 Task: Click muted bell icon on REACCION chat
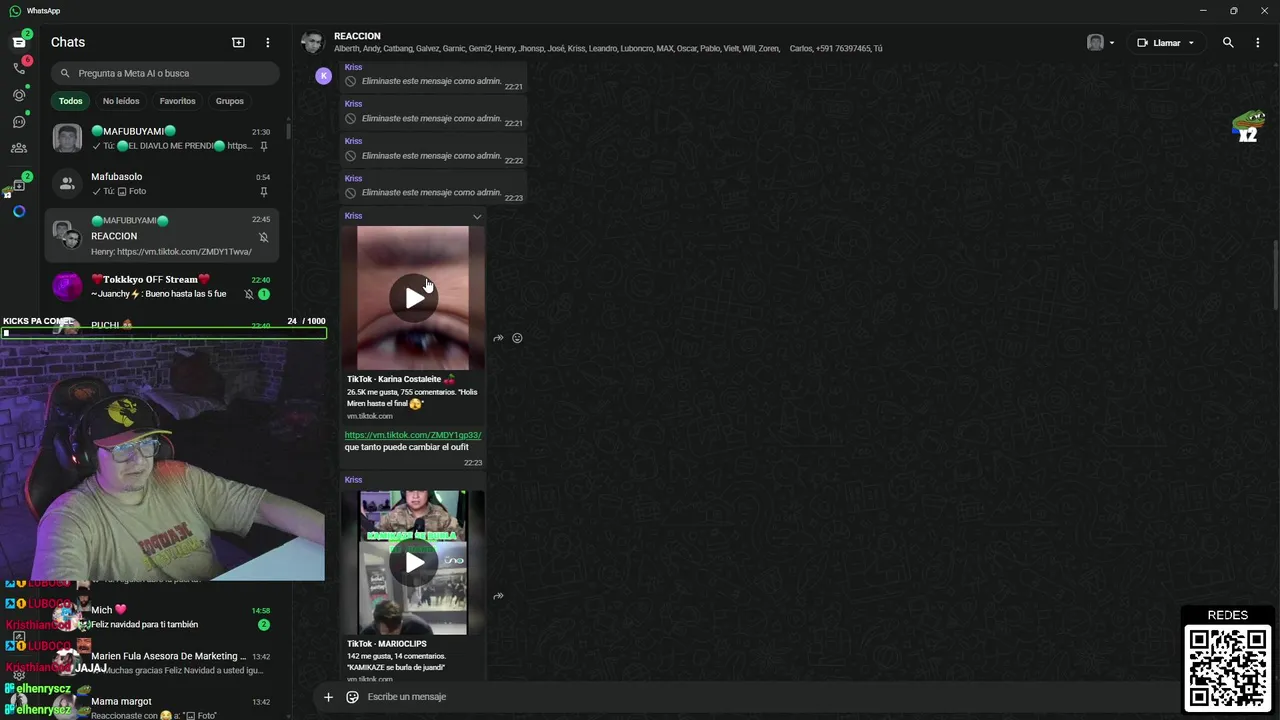click(263, 237)
